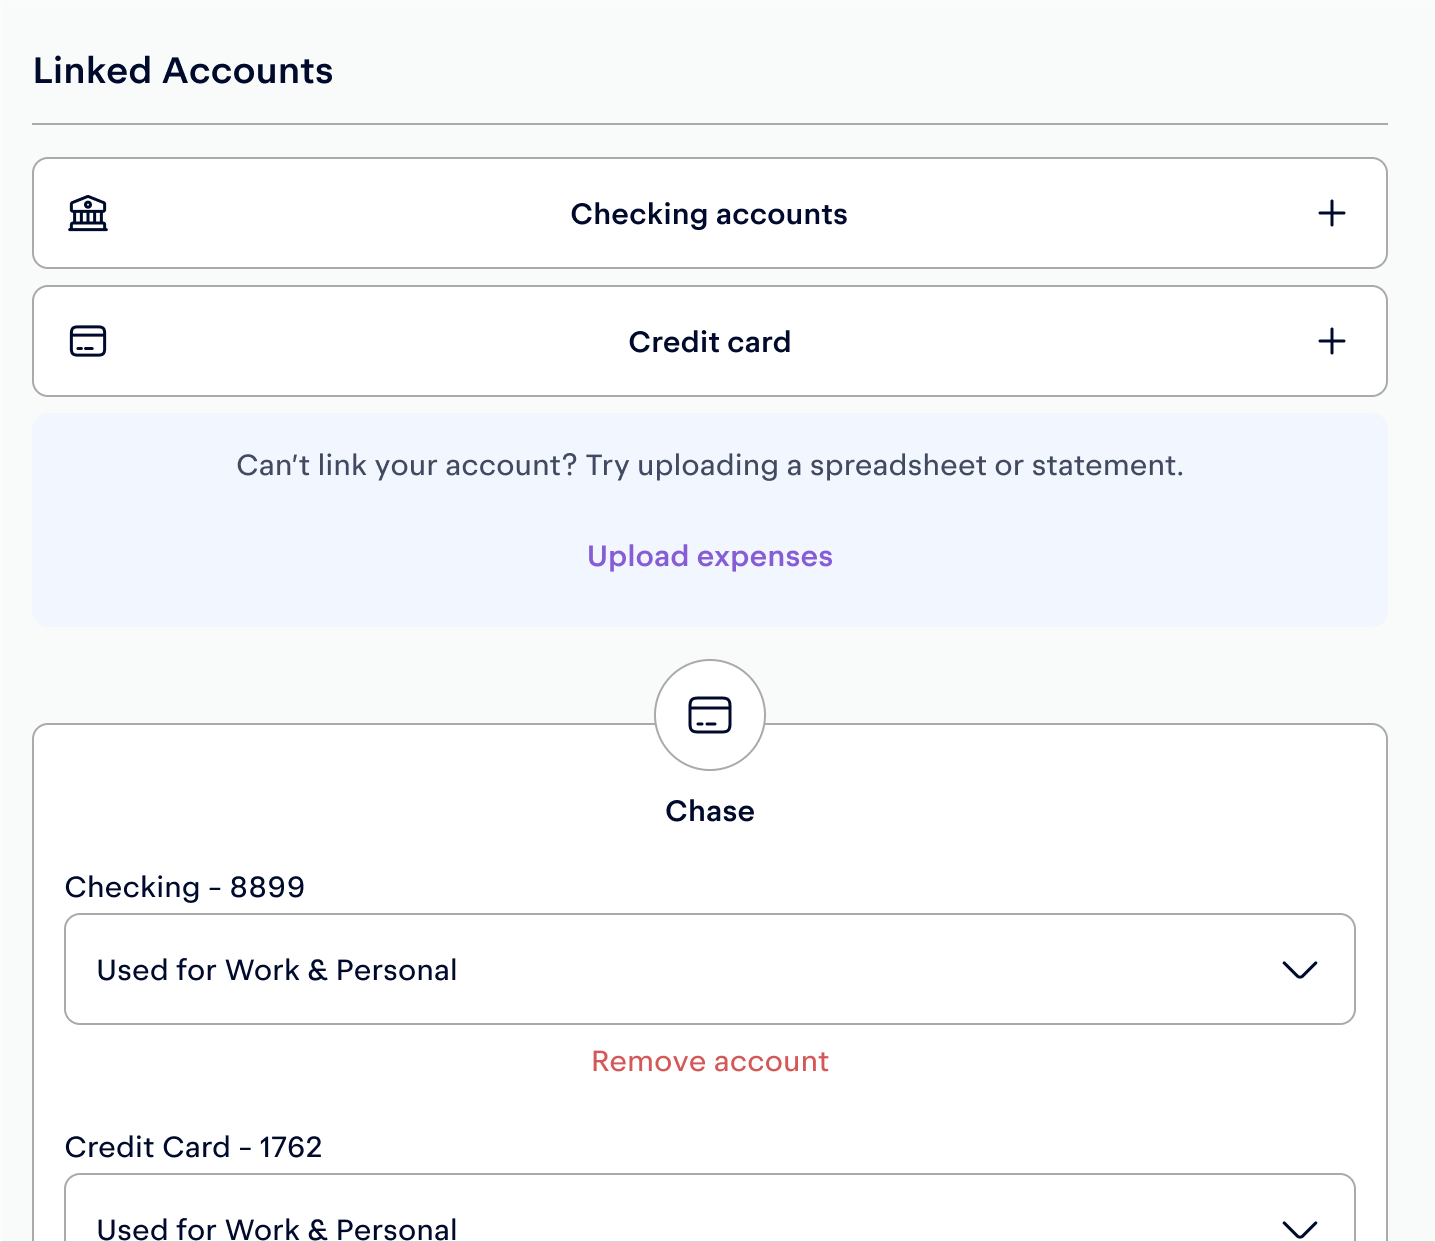Open the Checking - 8899 usage dropdown

[x=710, y=969]
